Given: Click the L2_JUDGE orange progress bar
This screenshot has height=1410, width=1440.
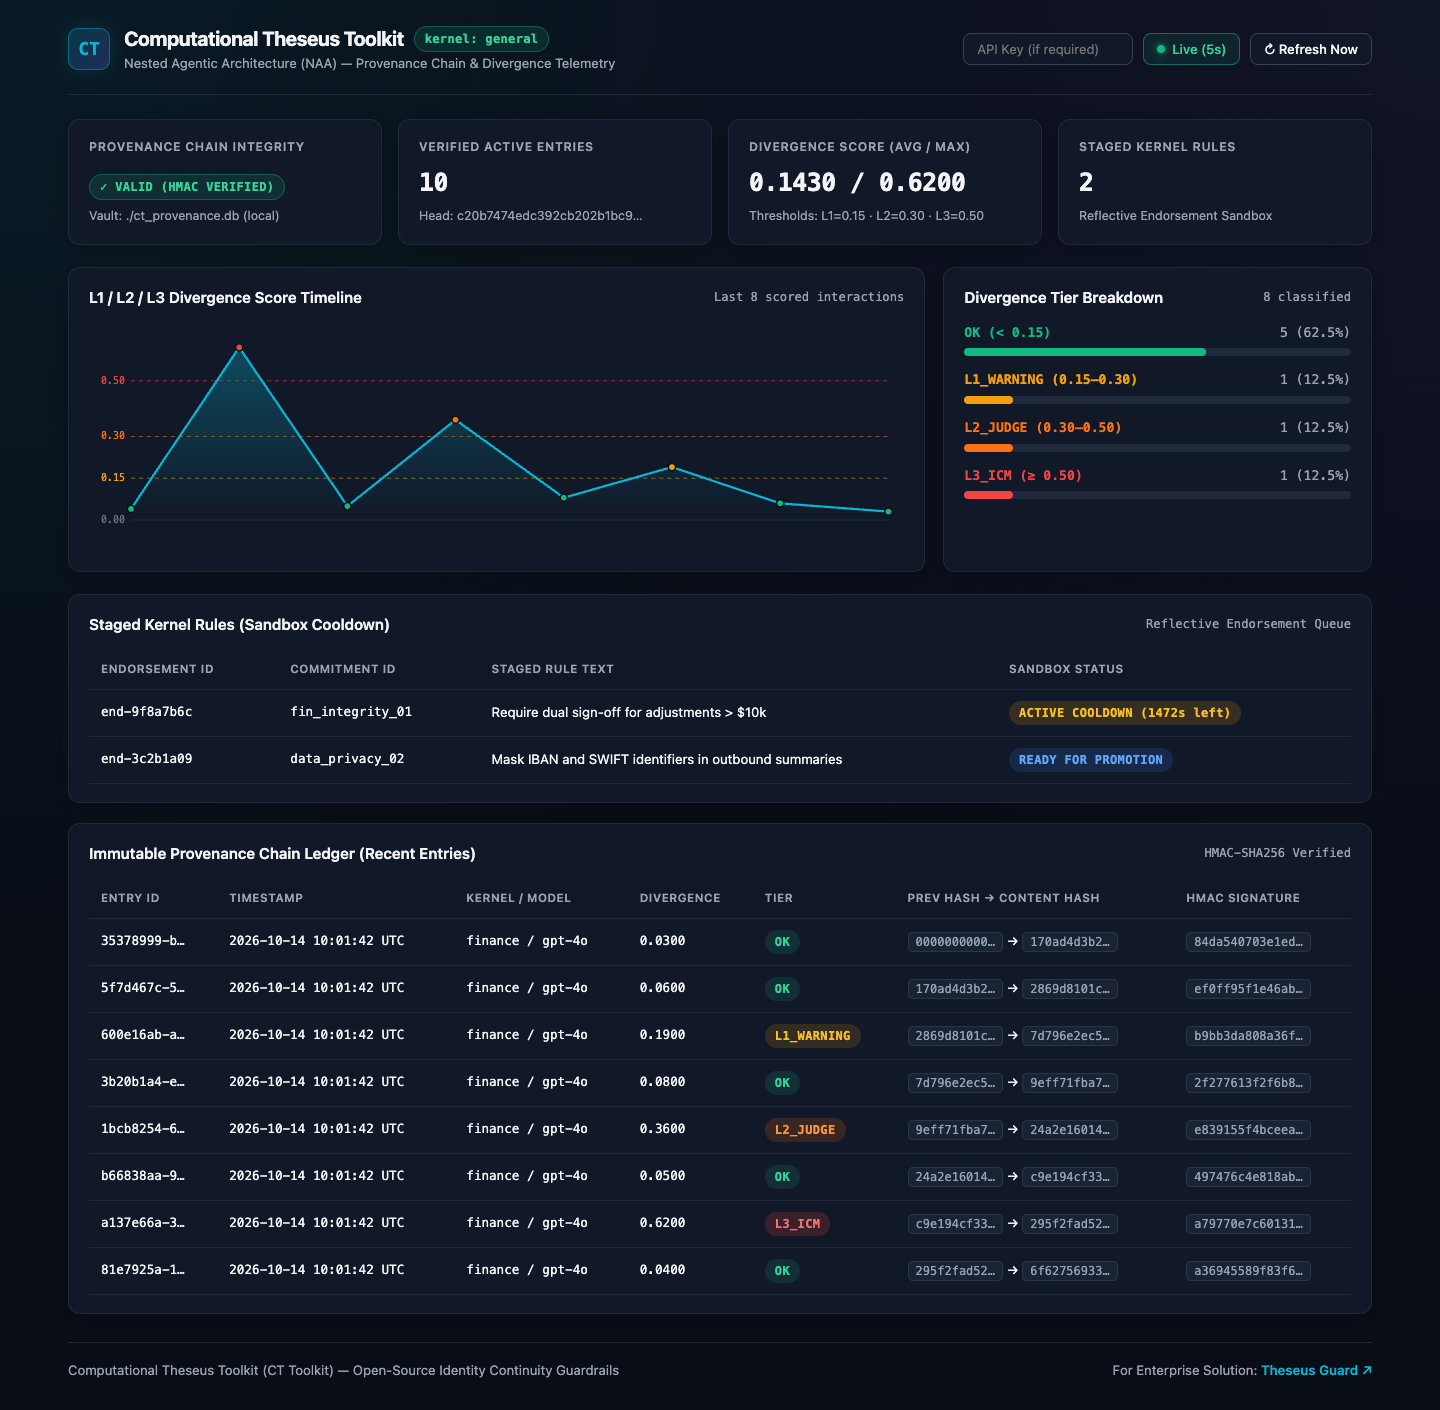Looking at the screenshot, I should 988,448.
